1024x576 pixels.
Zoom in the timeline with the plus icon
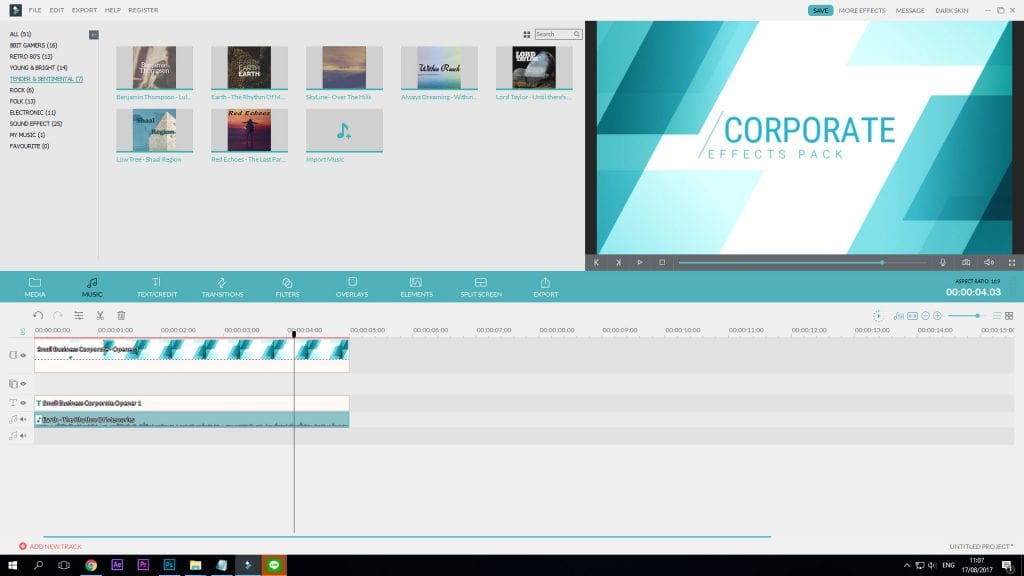(936, 316)
